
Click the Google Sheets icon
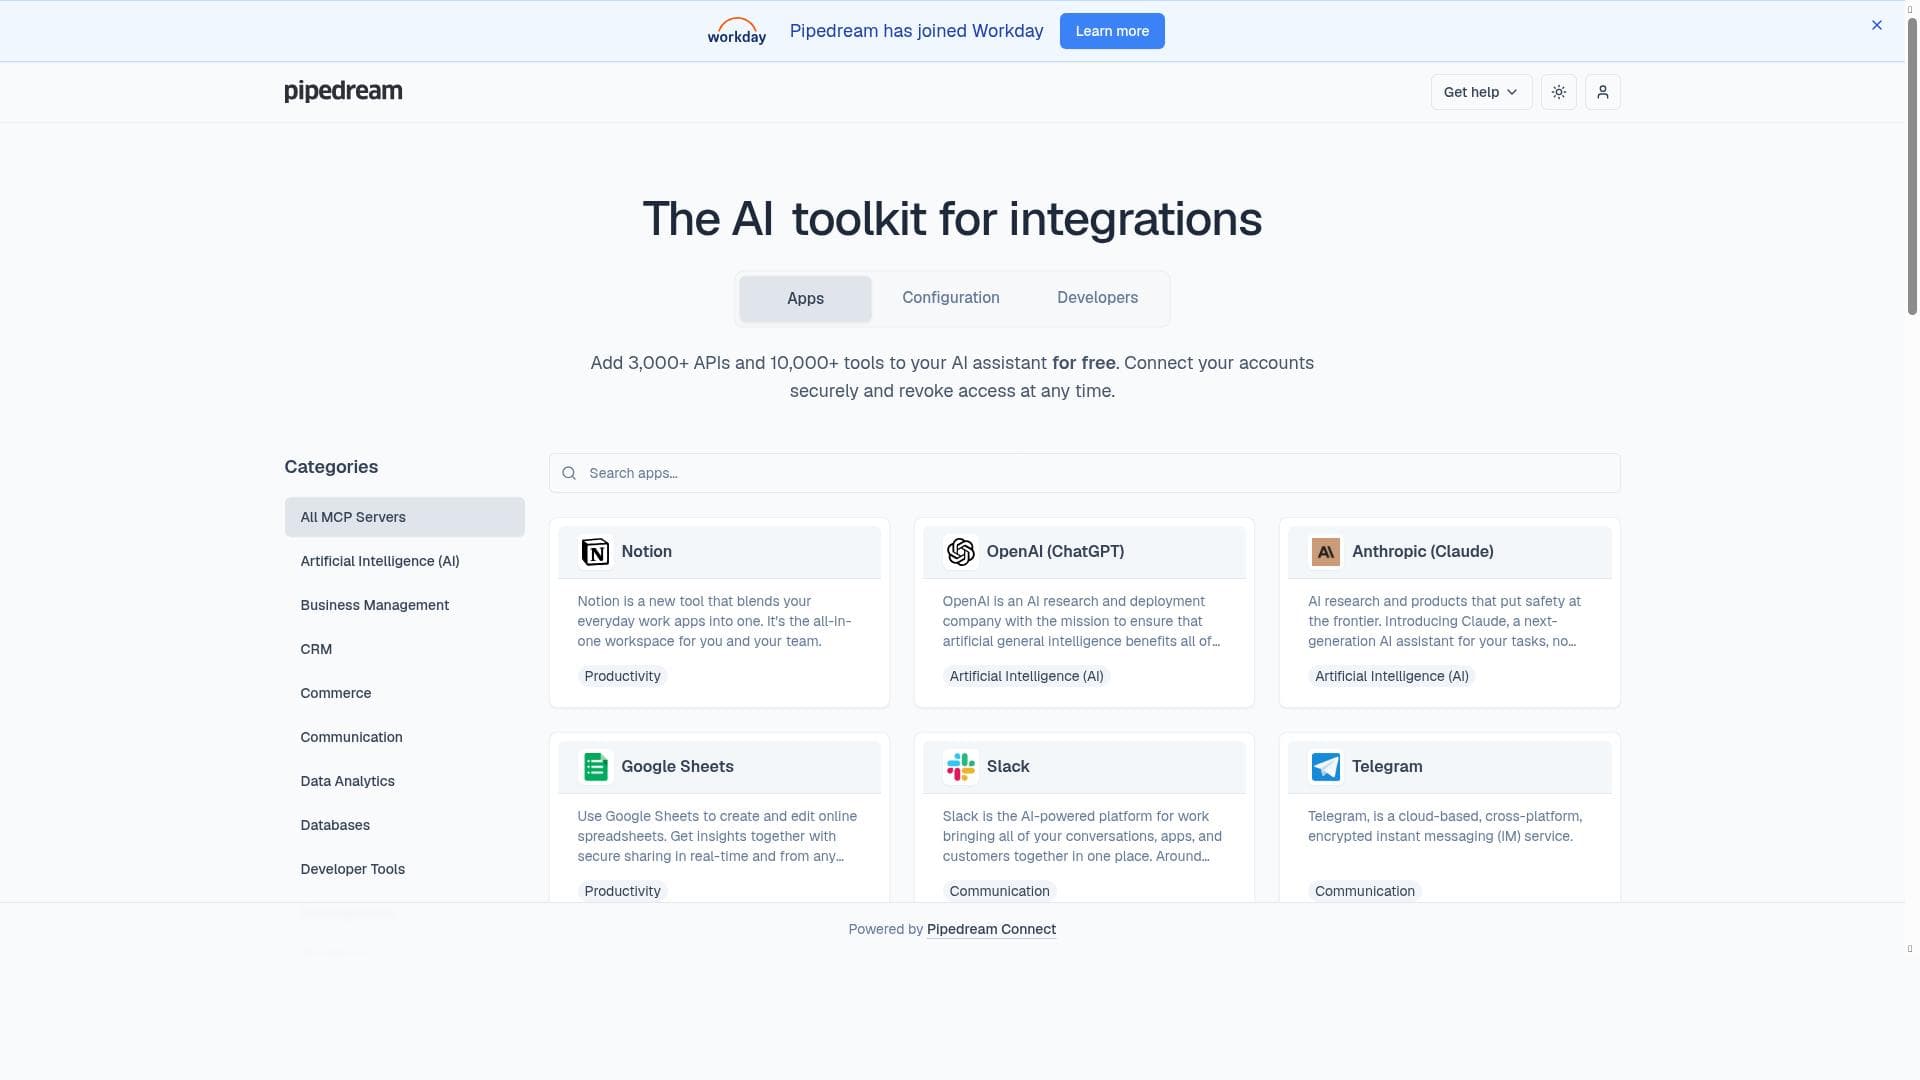595,767
